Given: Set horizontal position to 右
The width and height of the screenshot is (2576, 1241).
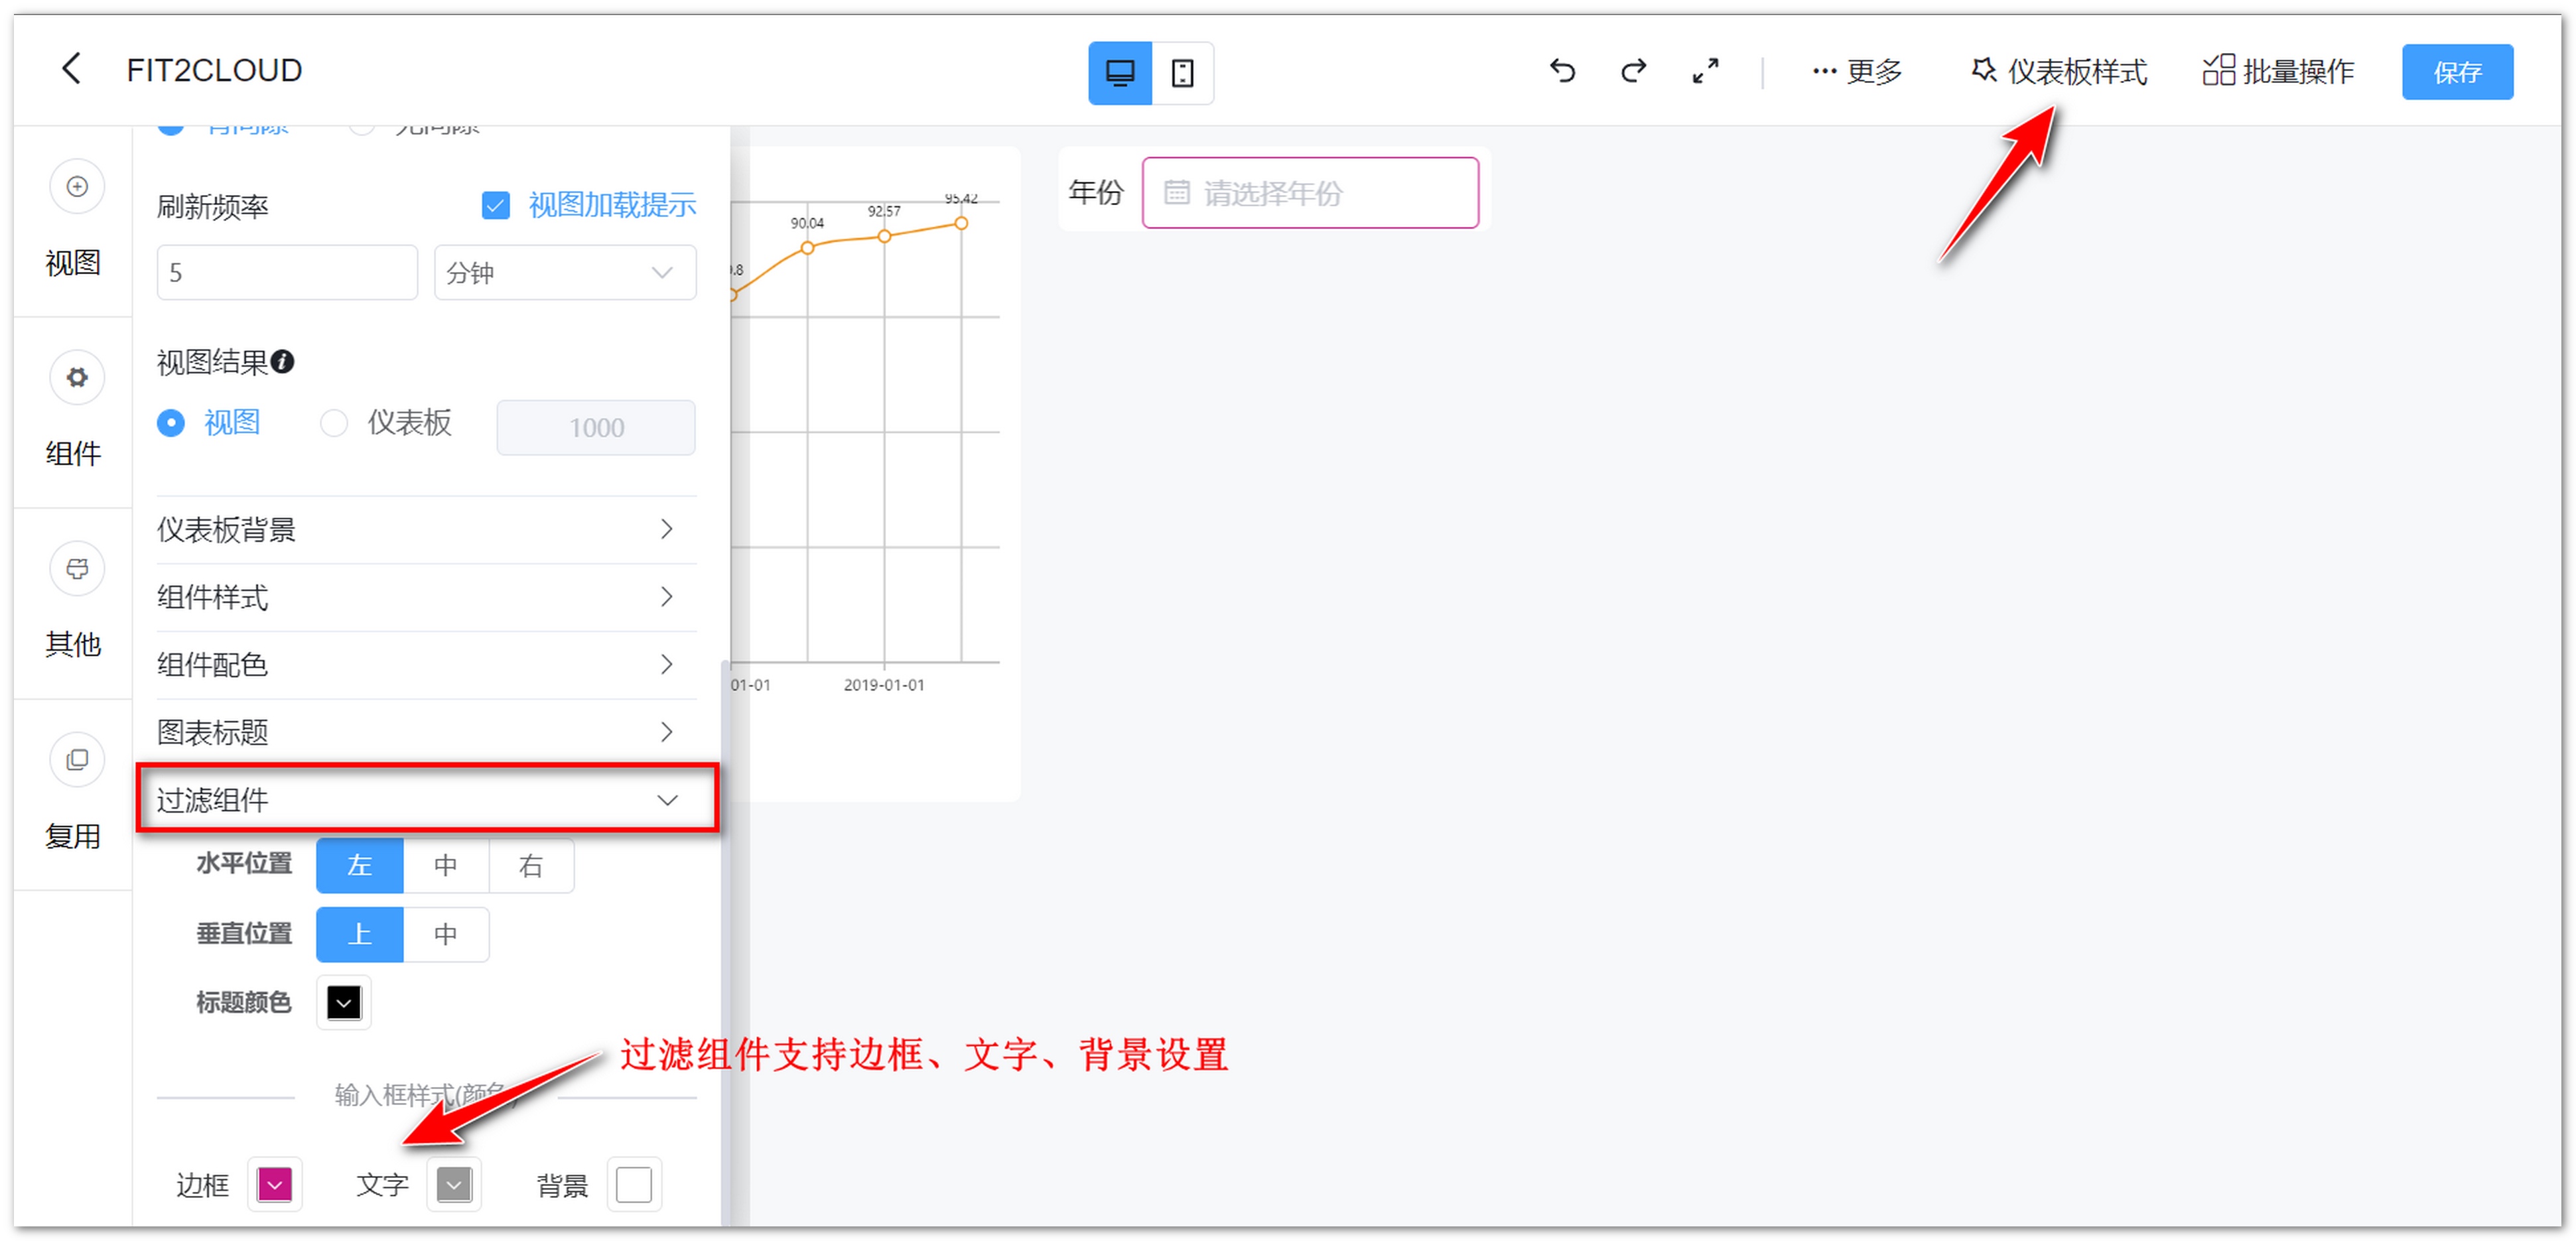Looking at the screenshot, I should click(531, 866).
